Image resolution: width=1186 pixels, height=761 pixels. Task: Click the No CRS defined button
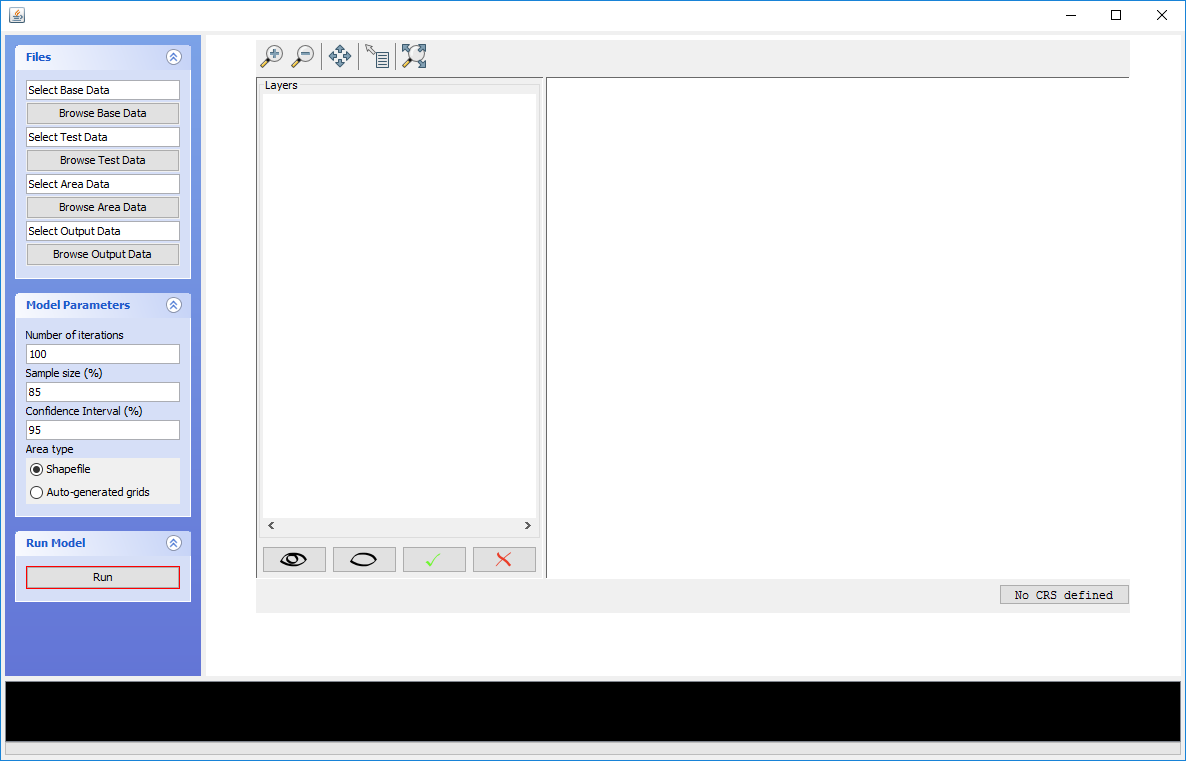1064,595
